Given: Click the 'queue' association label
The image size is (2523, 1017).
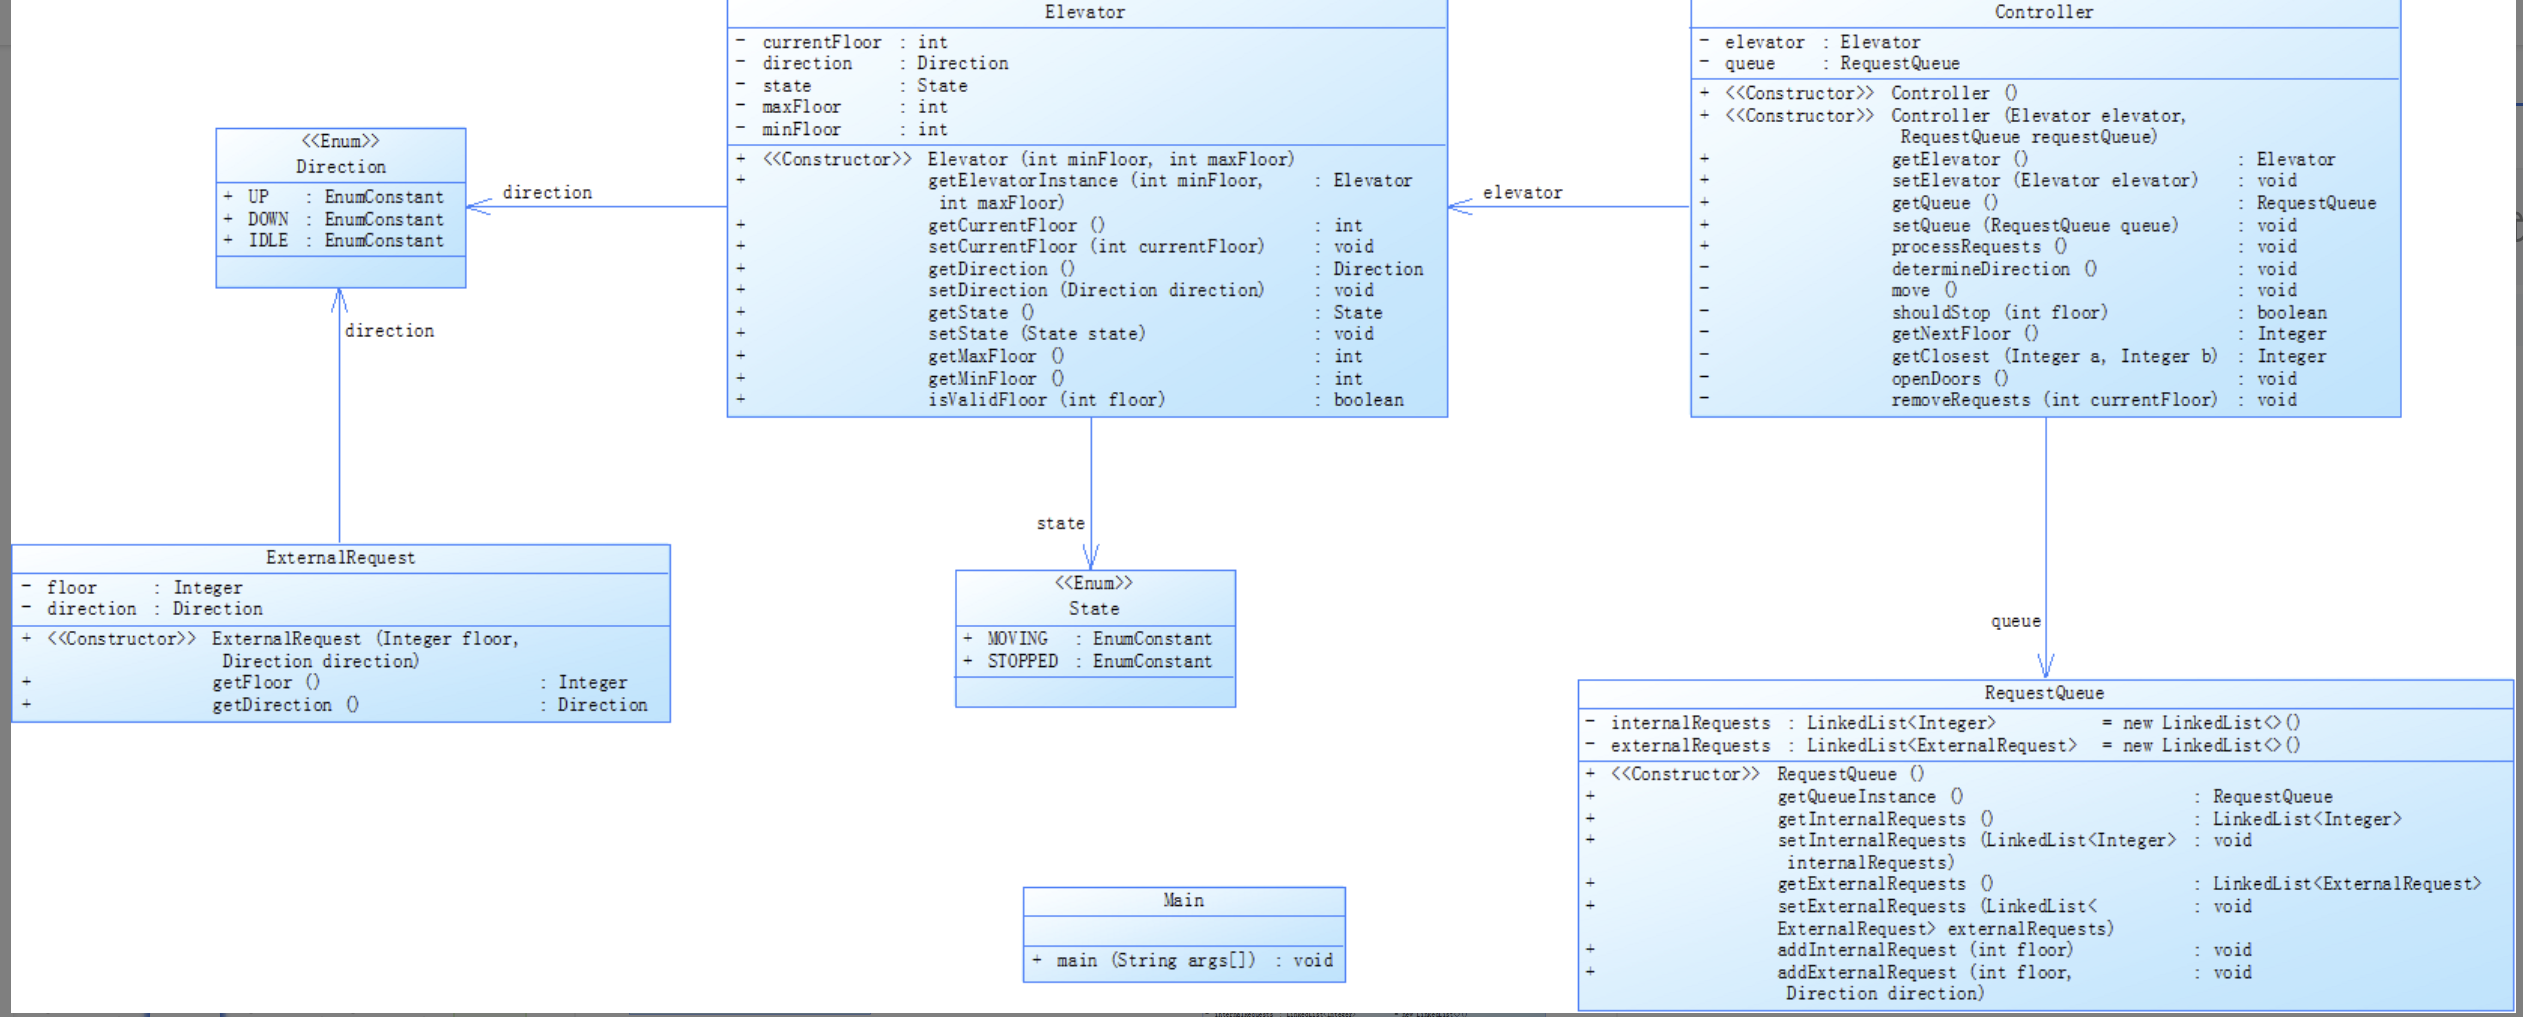Looking at the screenshot, I should [2015, 621].
